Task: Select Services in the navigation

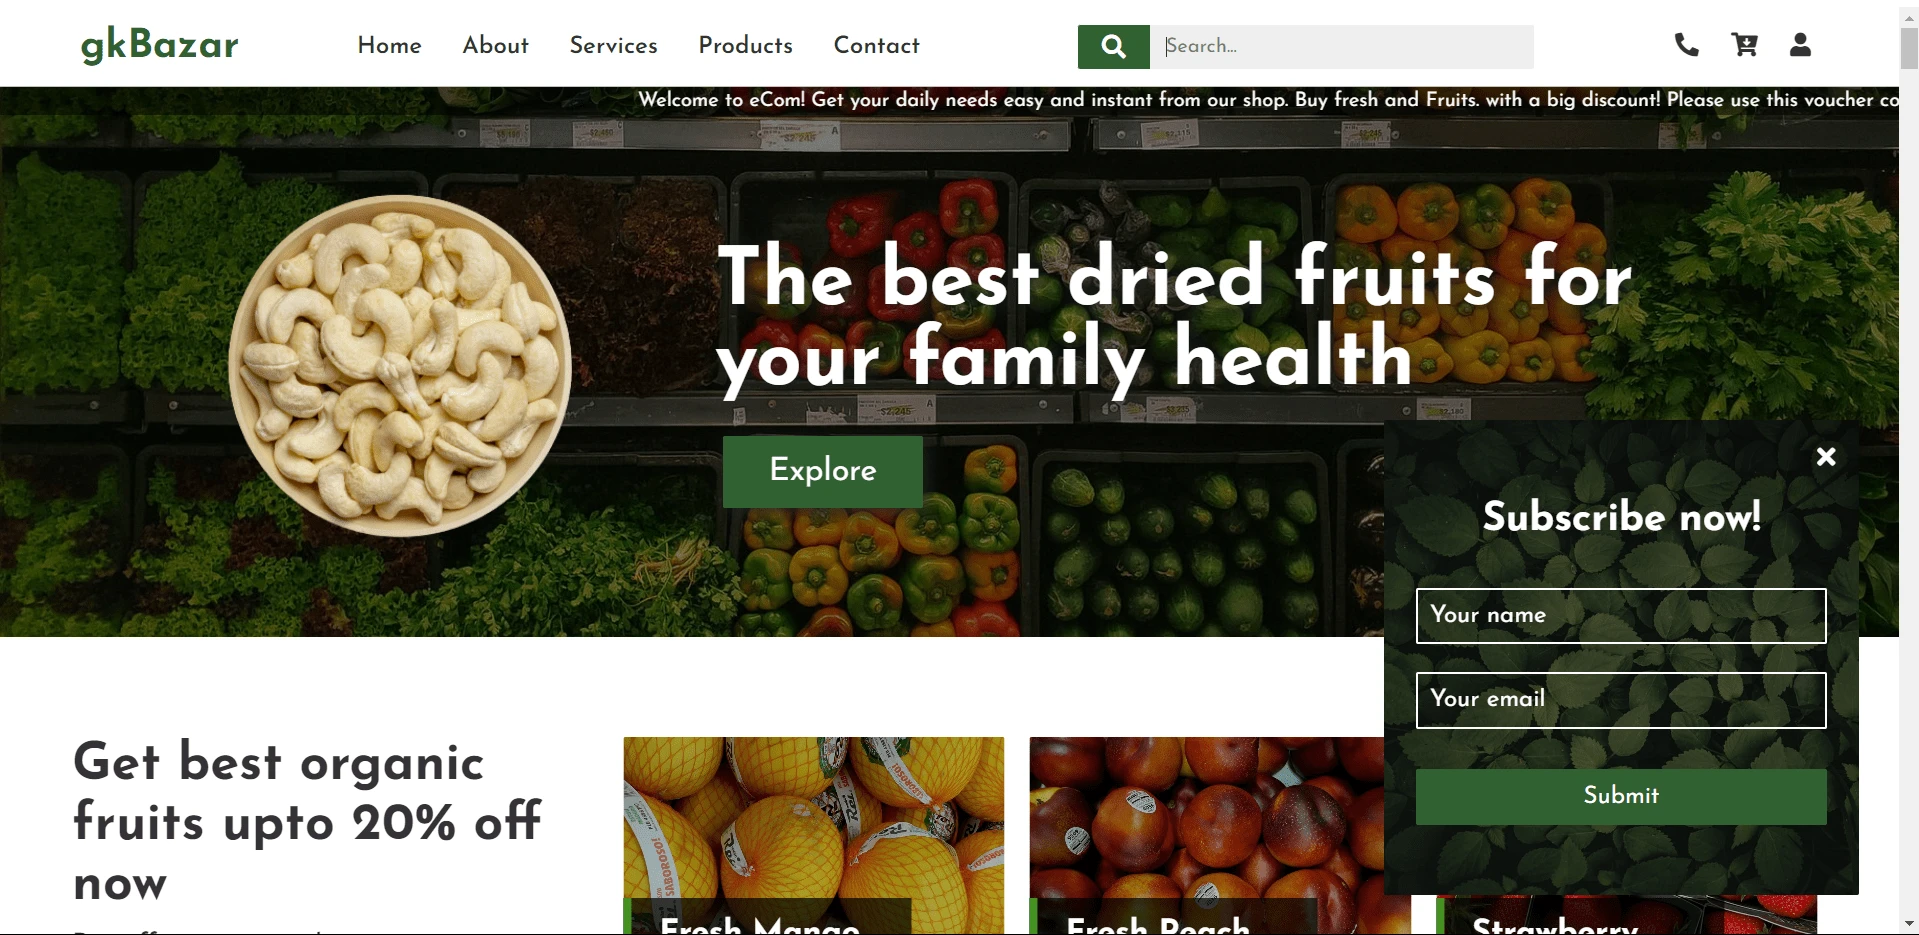Action: pos(613,46)
